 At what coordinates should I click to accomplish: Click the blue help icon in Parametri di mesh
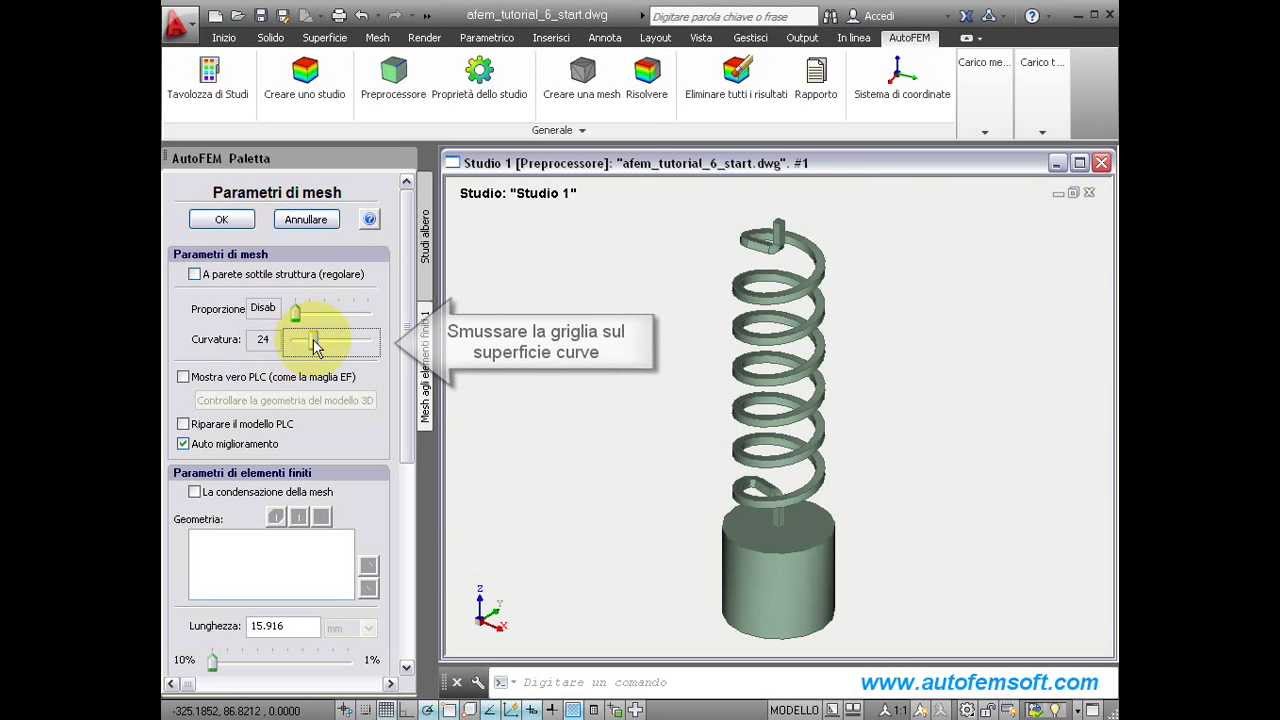coord(370,219)
